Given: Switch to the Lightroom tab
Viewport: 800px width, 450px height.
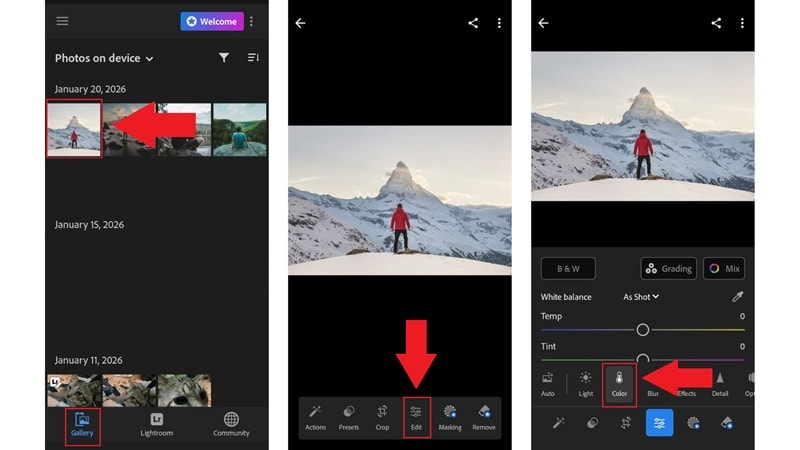Looking at the screenshot, I should [x=157, y=426].
